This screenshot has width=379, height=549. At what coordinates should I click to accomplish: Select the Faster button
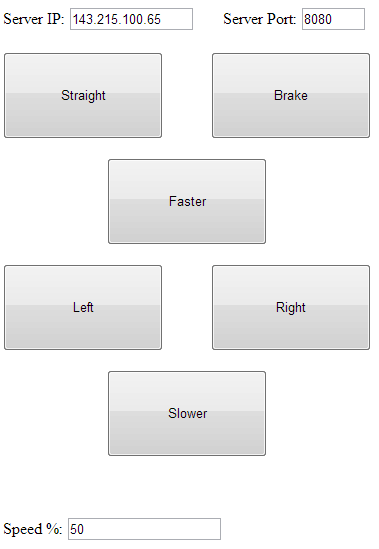pos(187,201)
